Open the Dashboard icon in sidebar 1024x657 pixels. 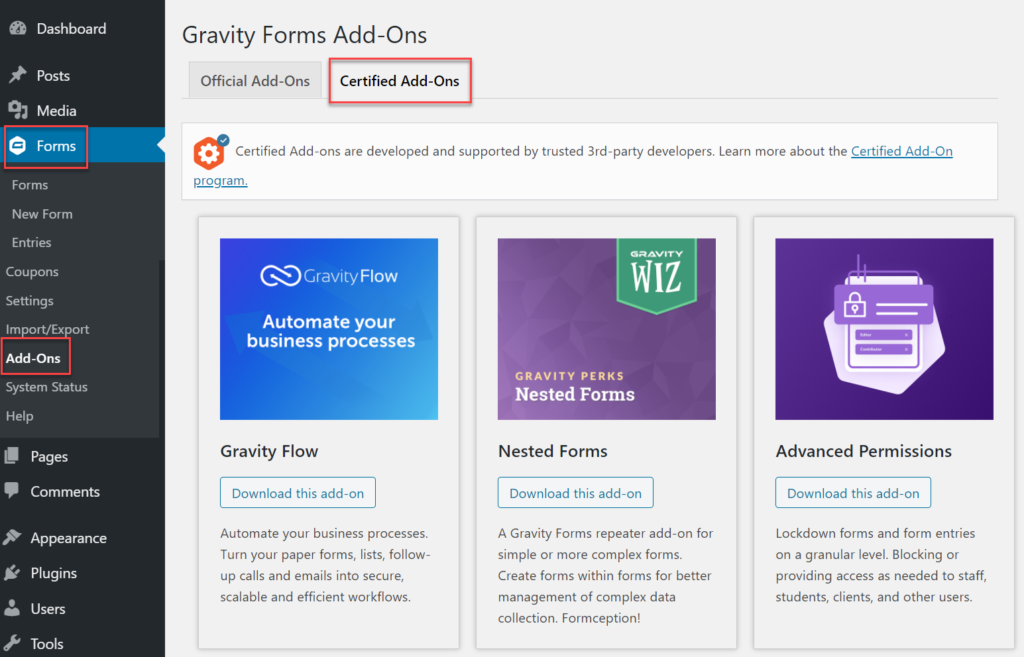[x=17, y=27]
